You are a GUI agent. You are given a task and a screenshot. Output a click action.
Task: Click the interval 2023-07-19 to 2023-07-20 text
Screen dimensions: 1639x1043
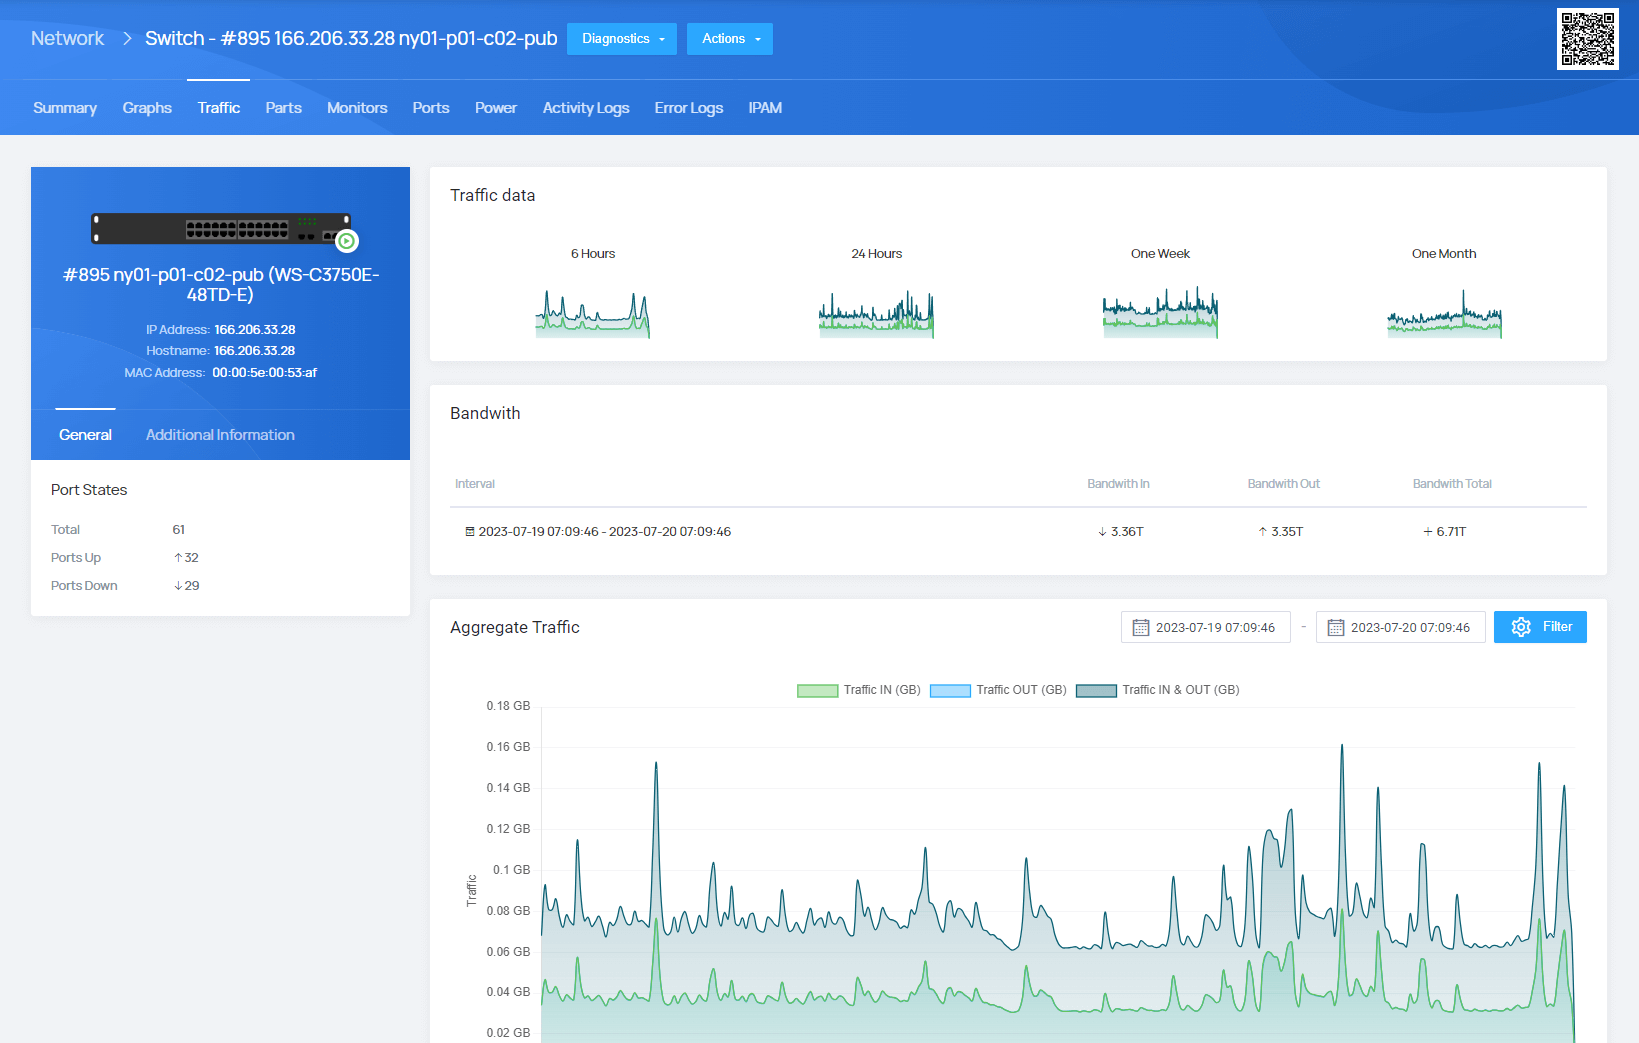tap(604, 532)
